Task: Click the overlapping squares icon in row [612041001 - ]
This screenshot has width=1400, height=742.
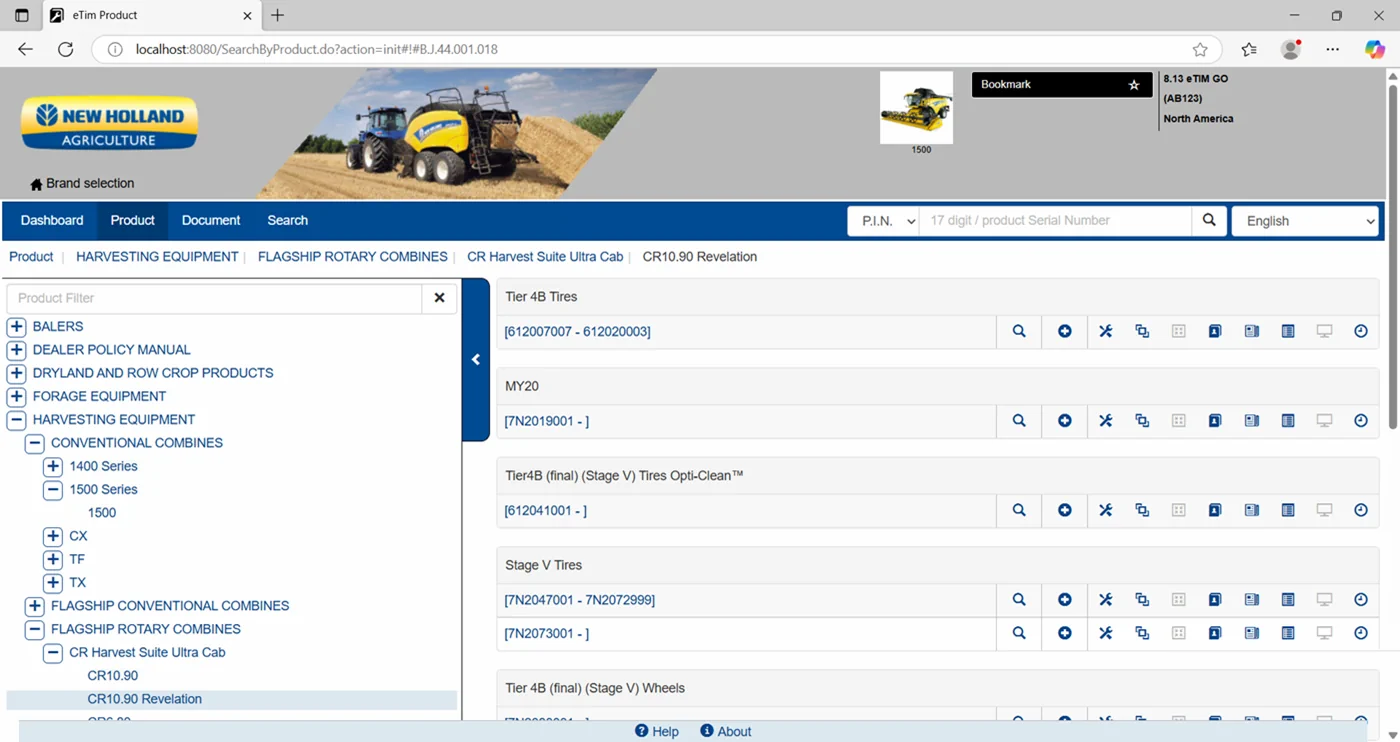Action: [1142, 510]
